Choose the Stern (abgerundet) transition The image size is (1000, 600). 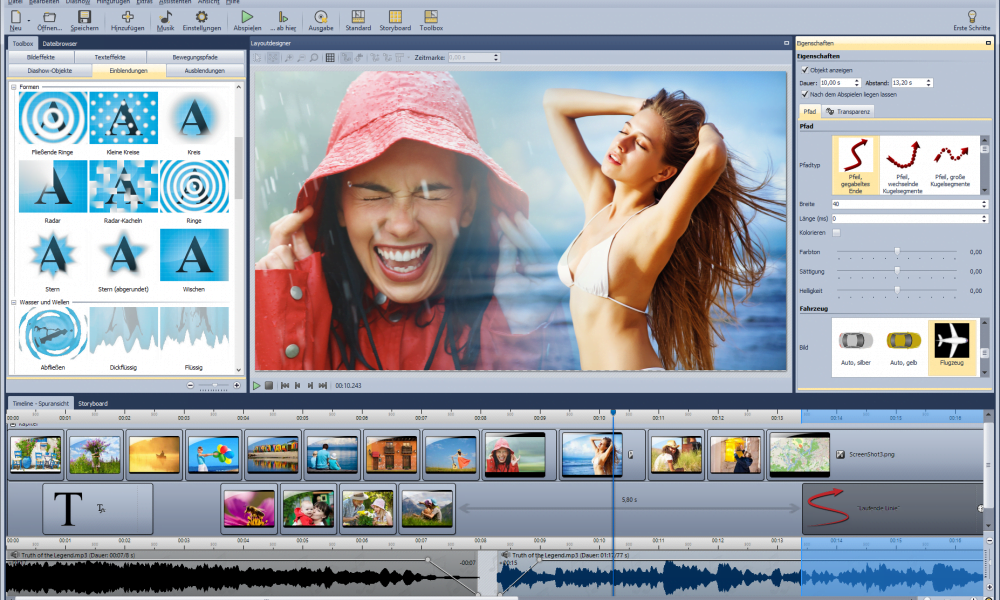(123, 255)
